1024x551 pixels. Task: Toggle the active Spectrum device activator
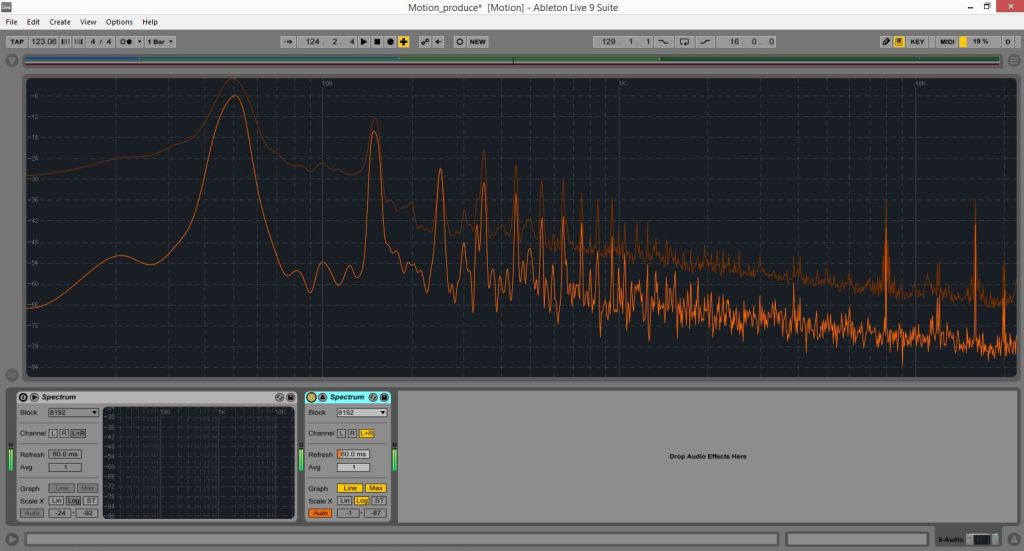click(311, 397)
